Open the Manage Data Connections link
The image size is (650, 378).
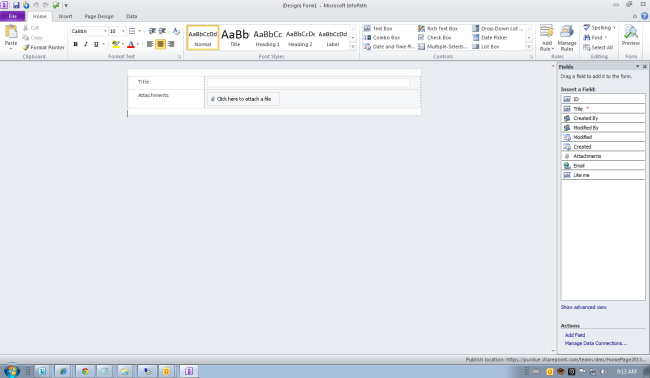coord(596,343)
